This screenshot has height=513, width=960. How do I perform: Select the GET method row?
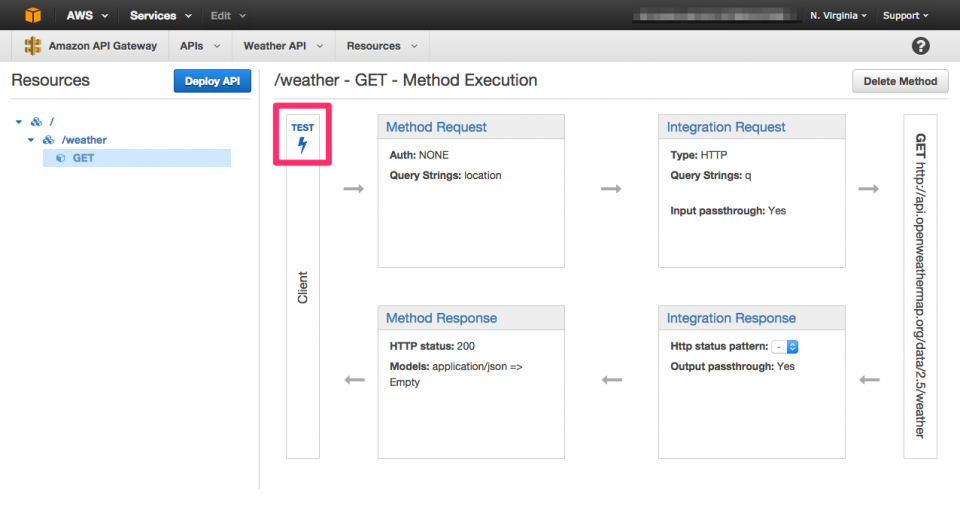point(137,158)
